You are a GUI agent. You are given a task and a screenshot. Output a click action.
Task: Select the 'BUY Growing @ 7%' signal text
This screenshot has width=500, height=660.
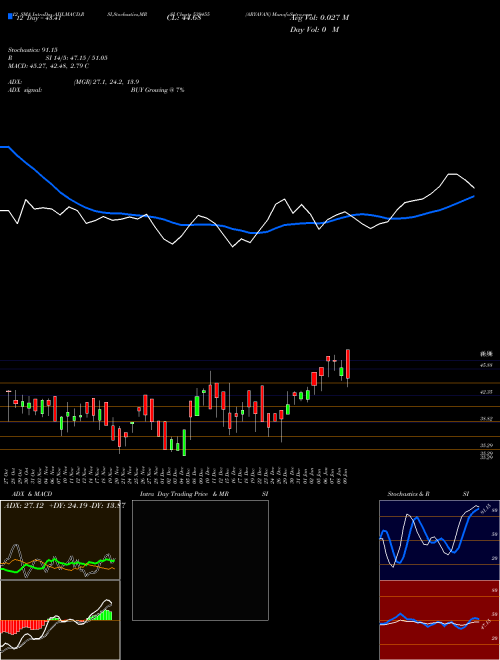click(x=157, y=90)
